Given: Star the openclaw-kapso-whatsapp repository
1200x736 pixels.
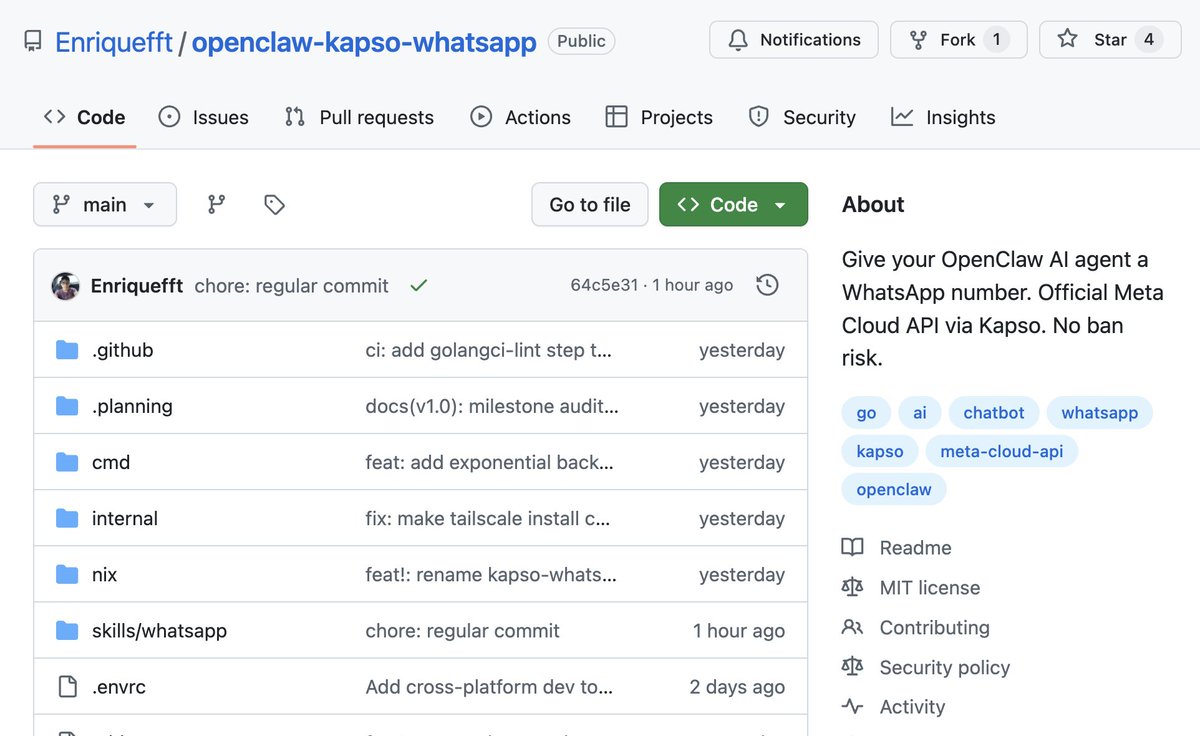Looking at the screenshot, I should point(1110,39).
